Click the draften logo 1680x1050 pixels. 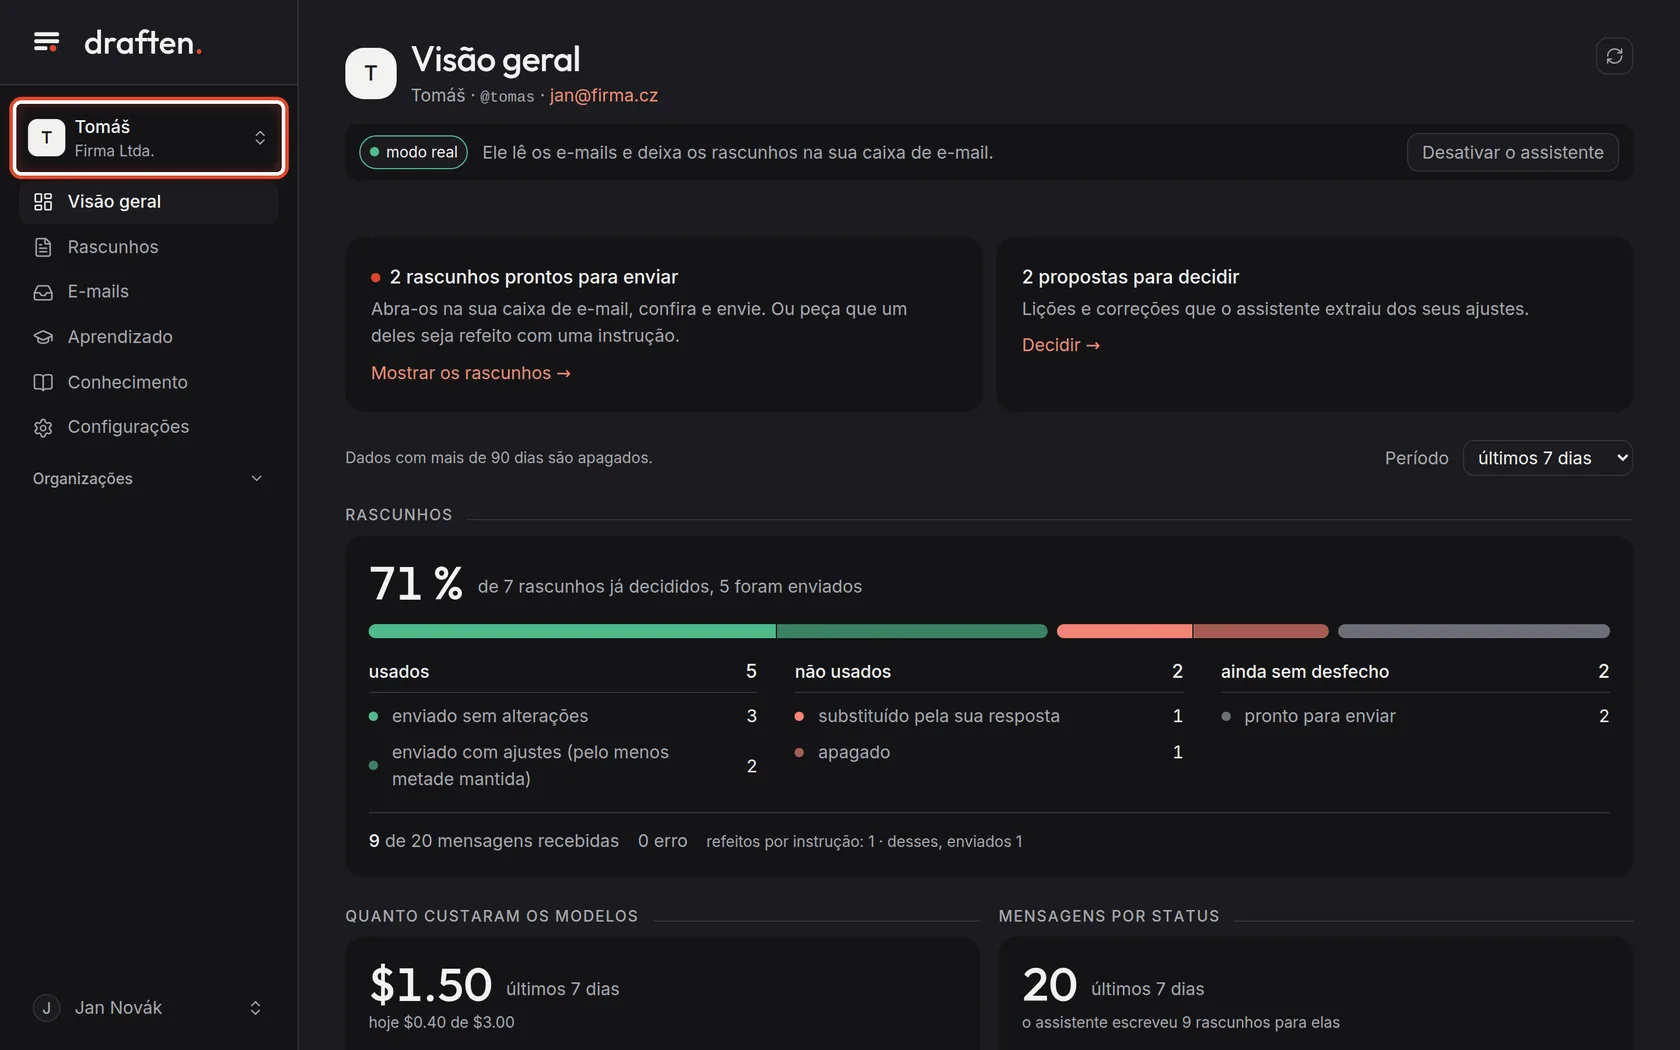point(143,42)
